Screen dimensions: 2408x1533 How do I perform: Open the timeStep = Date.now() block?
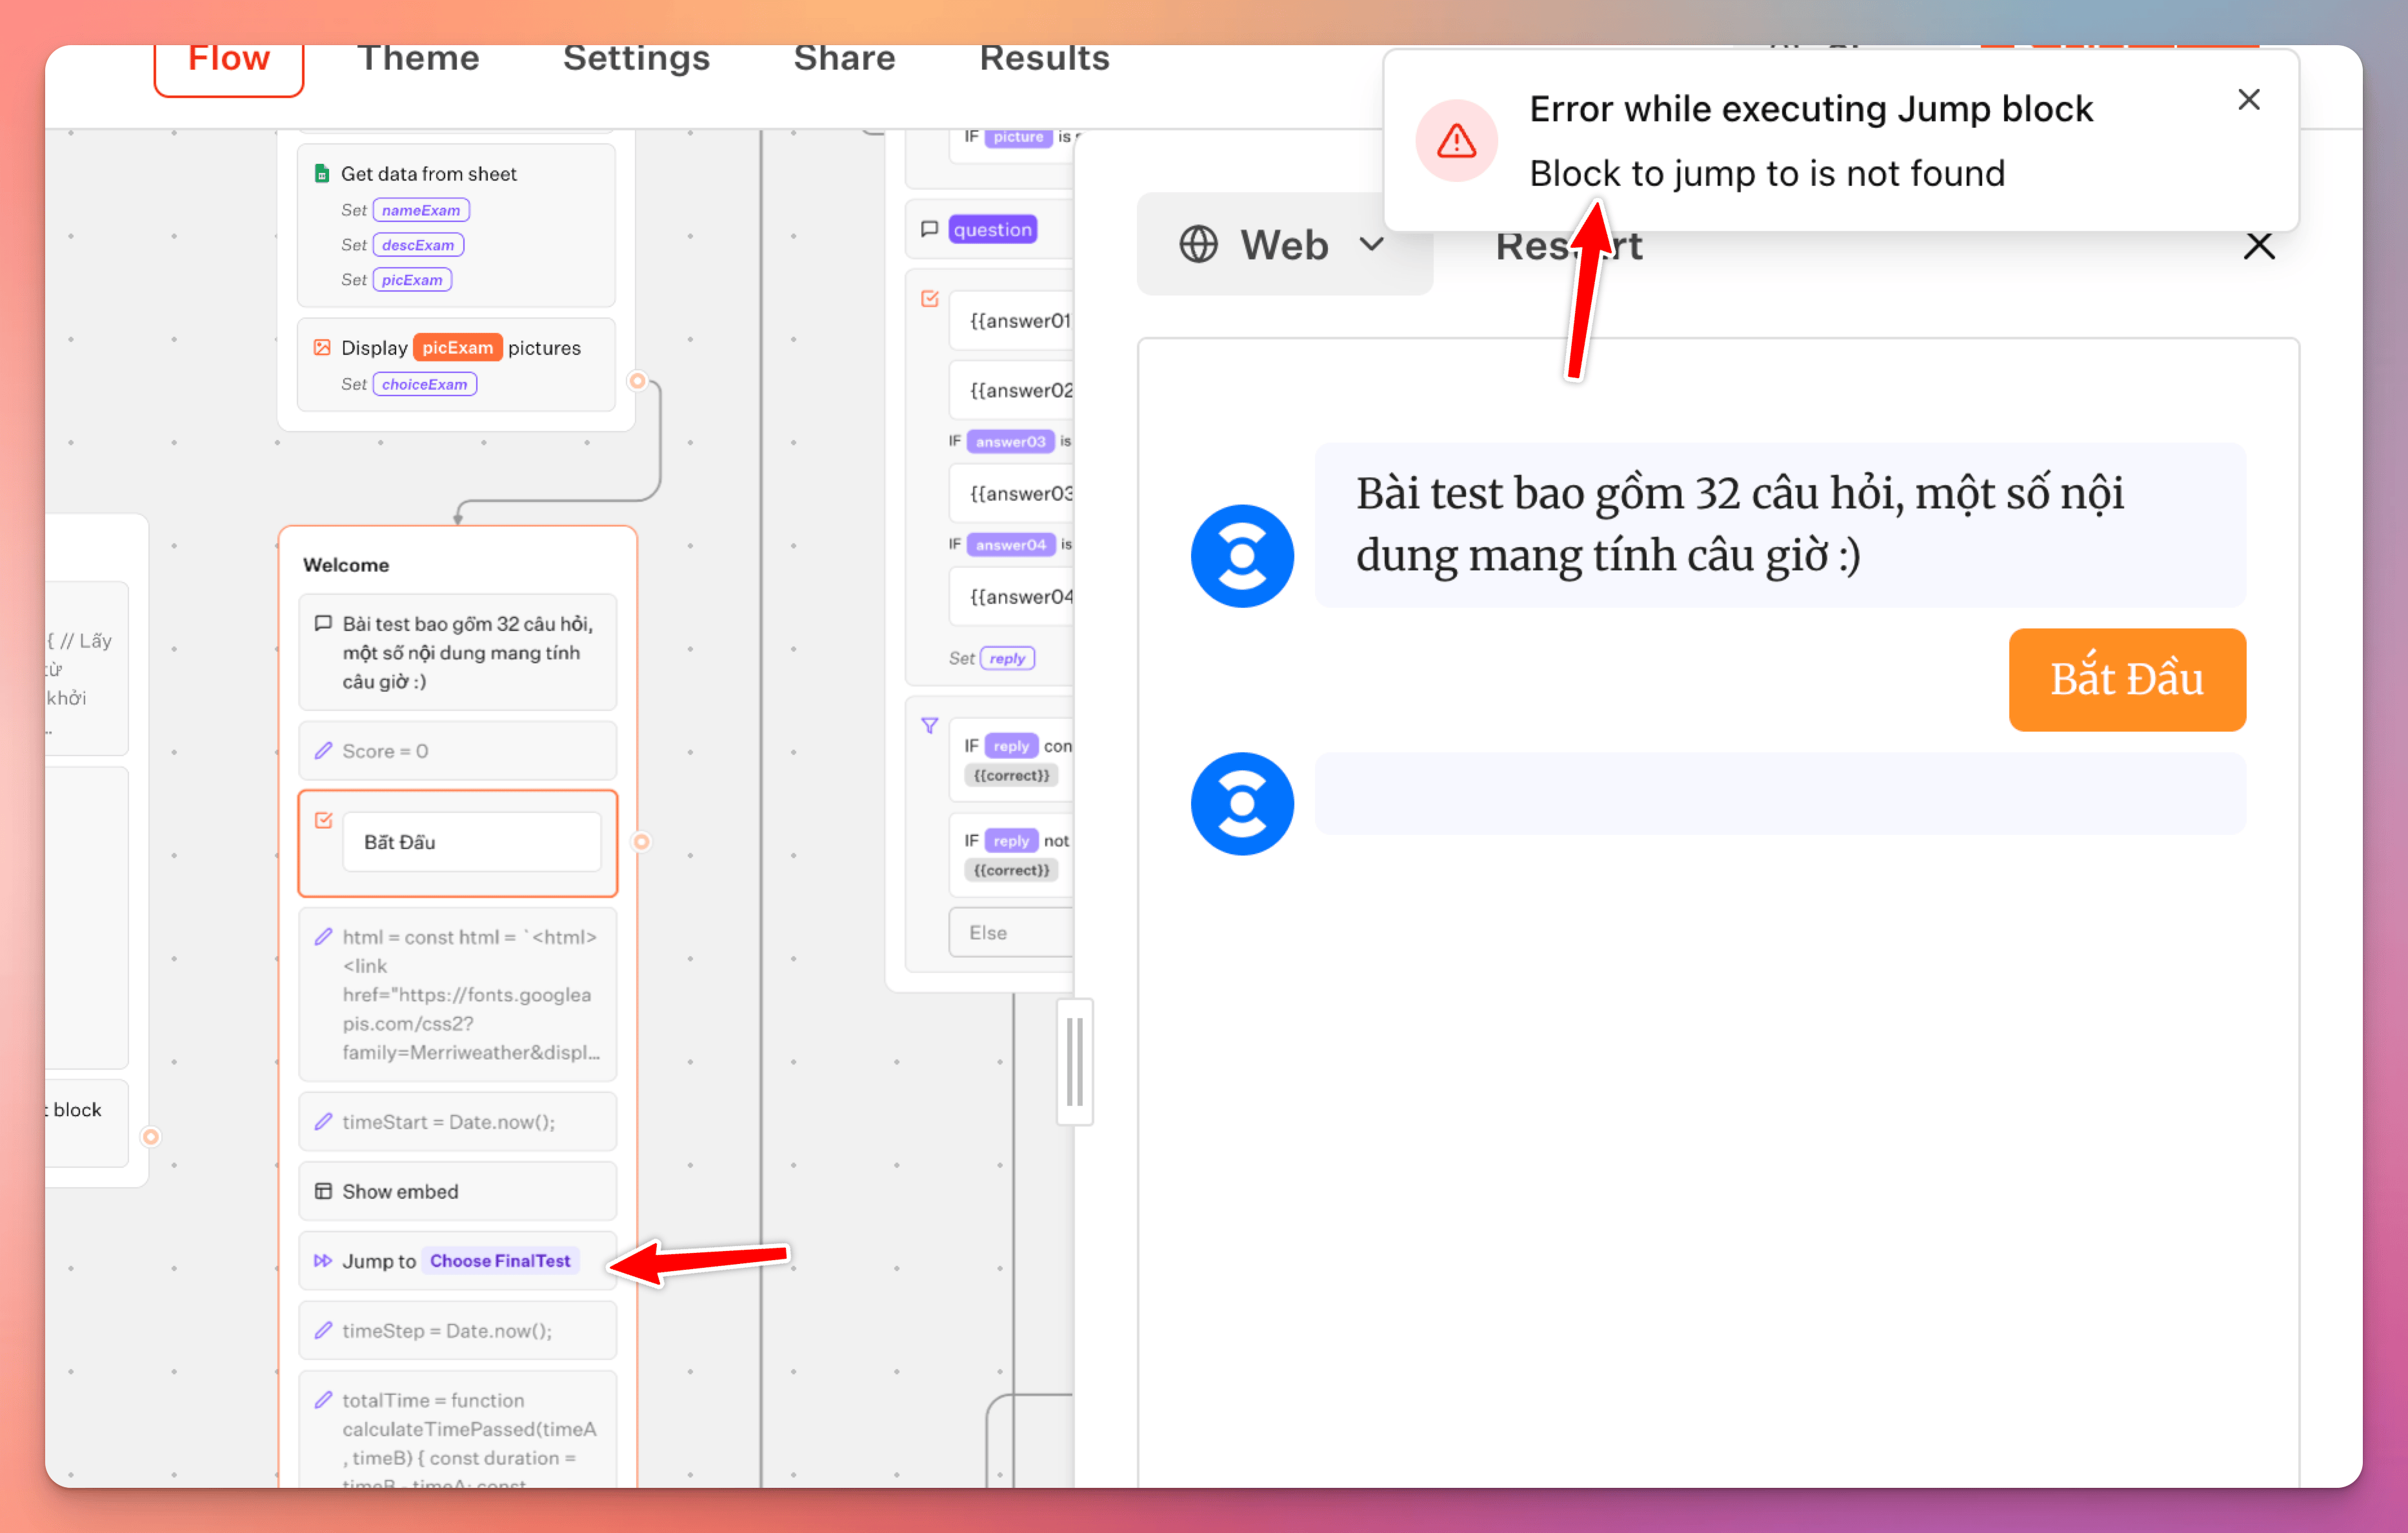pos(457,1330)
